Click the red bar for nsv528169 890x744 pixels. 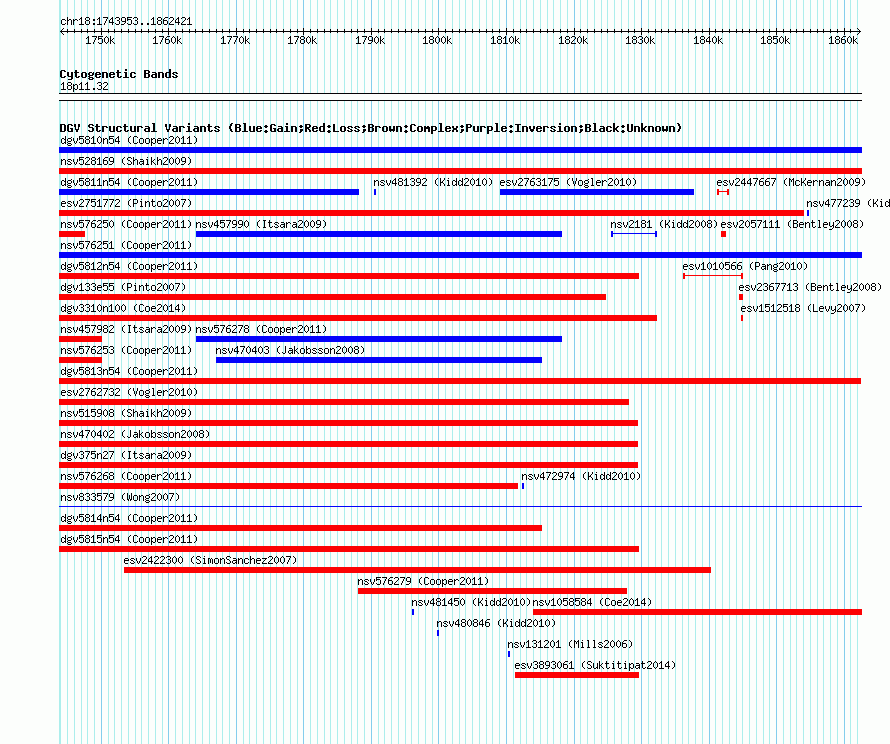(x=460, y=171)
